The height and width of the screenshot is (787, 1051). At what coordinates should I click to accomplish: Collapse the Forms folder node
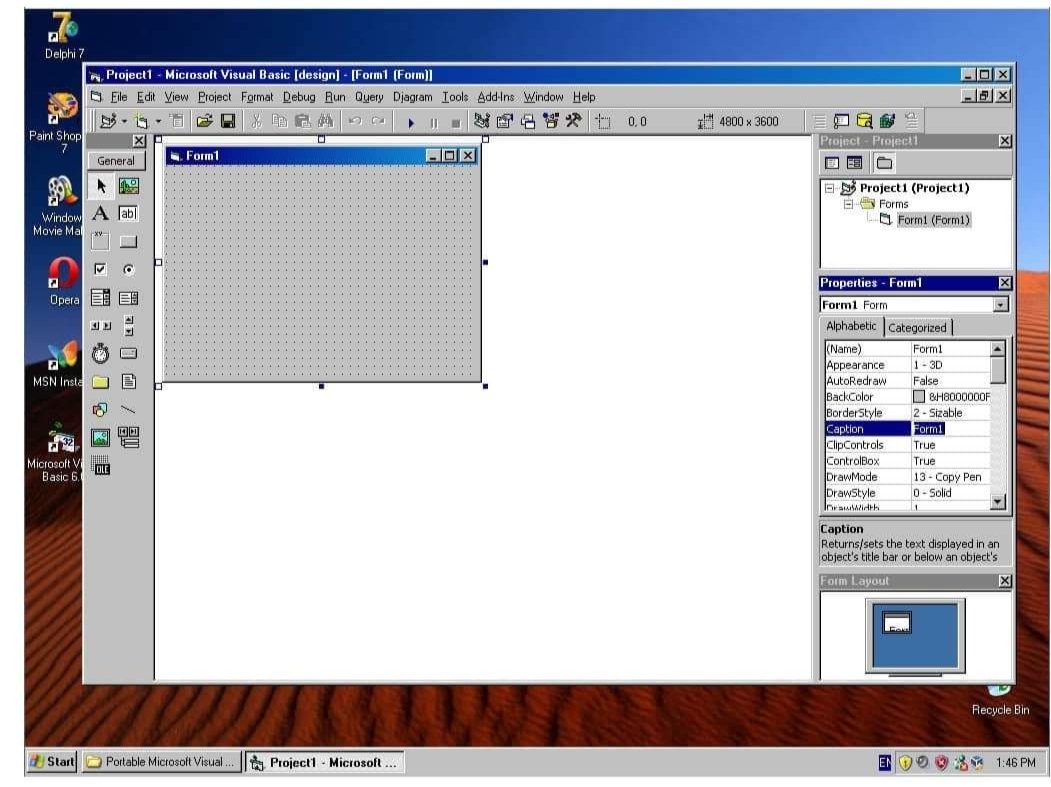848,204
